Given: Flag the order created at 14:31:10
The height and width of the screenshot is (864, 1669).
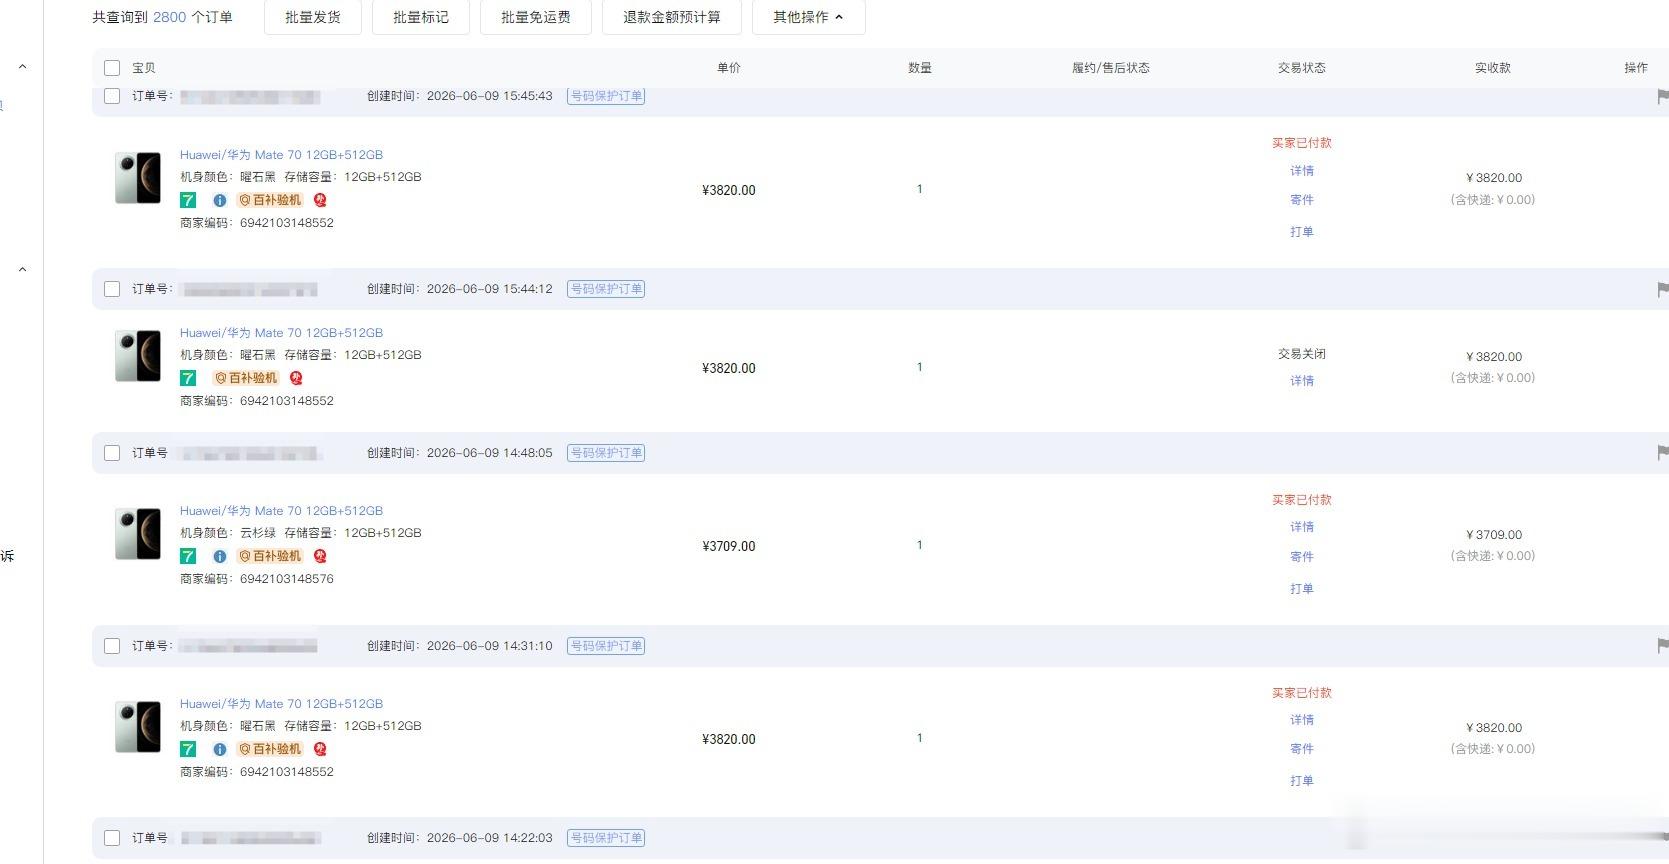Looking at the screenshot, I should [1662, 646].
